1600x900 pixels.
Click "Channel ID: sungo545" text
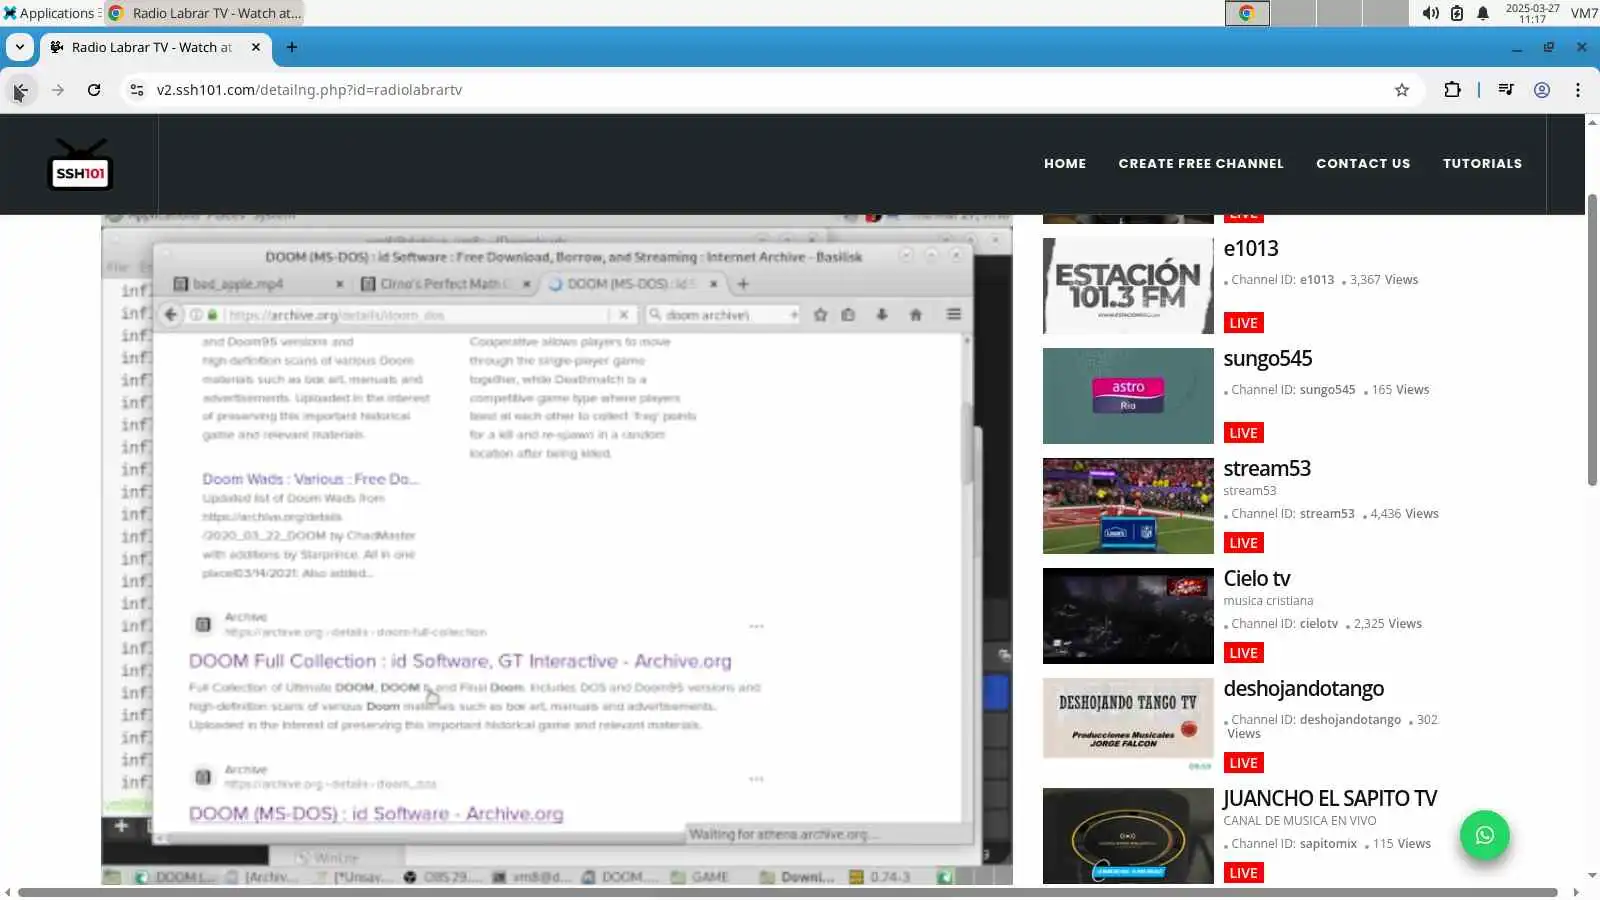click(x=1294, y=390)
